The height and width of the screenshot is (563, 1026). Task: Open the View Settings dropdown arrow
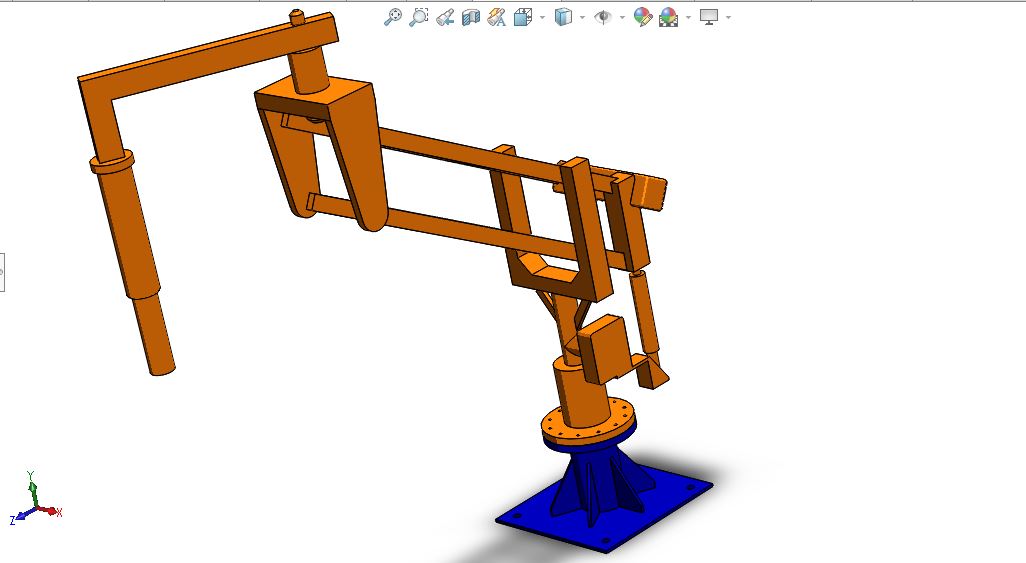[x=728, y=17]
